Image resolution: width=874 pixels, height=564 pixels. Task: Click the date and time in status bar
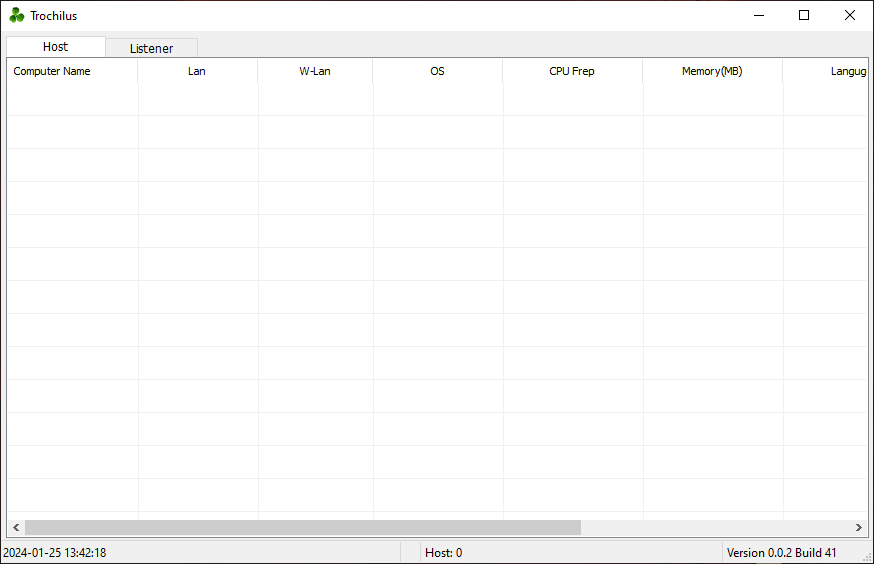click(55, 553)
